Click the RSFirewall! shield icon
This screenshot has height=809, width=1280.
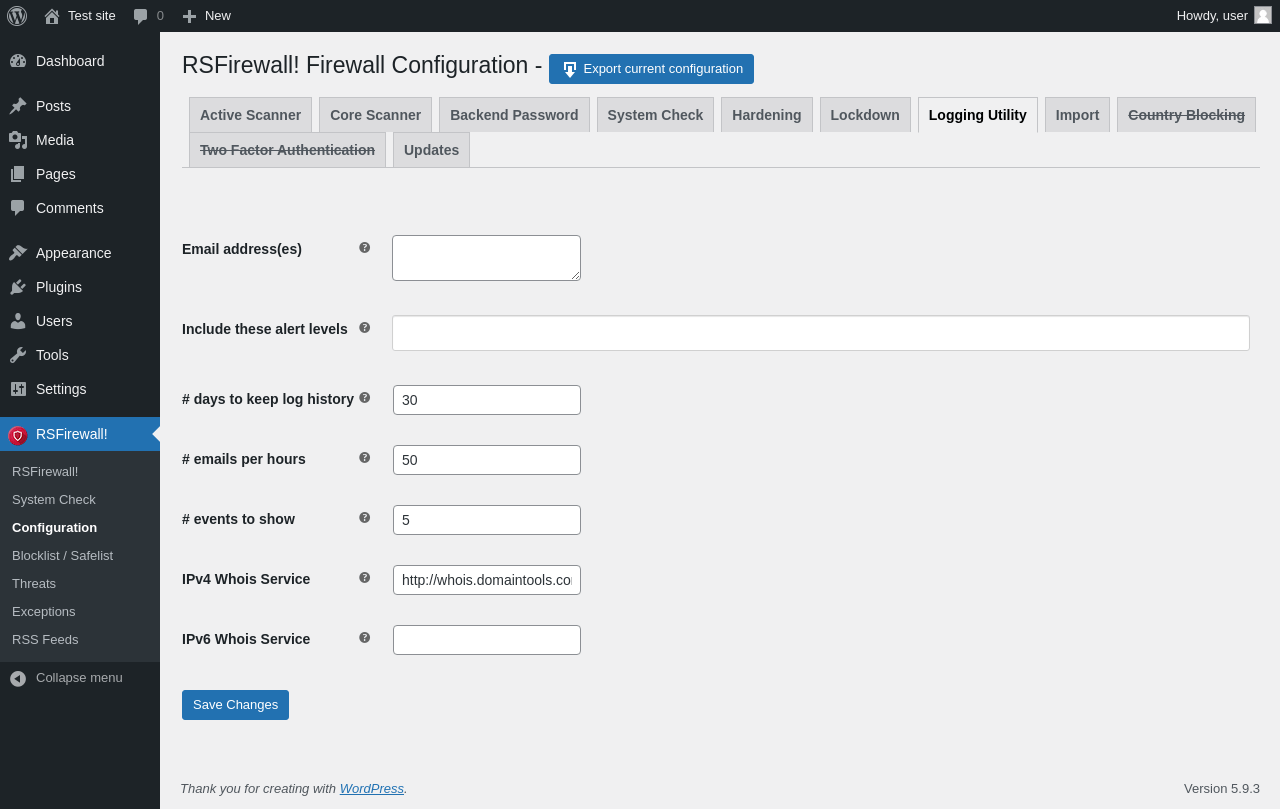[x=18, y=435]
